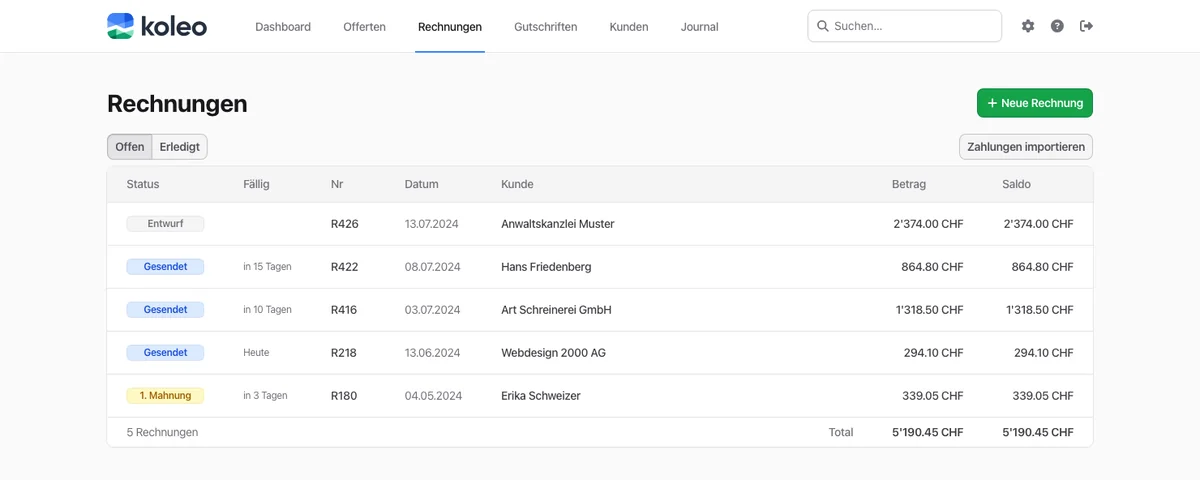1200x480 pixels.
Task: Open help via the question mark icon
Action: pyautogui.click(x=1057, y=26)
